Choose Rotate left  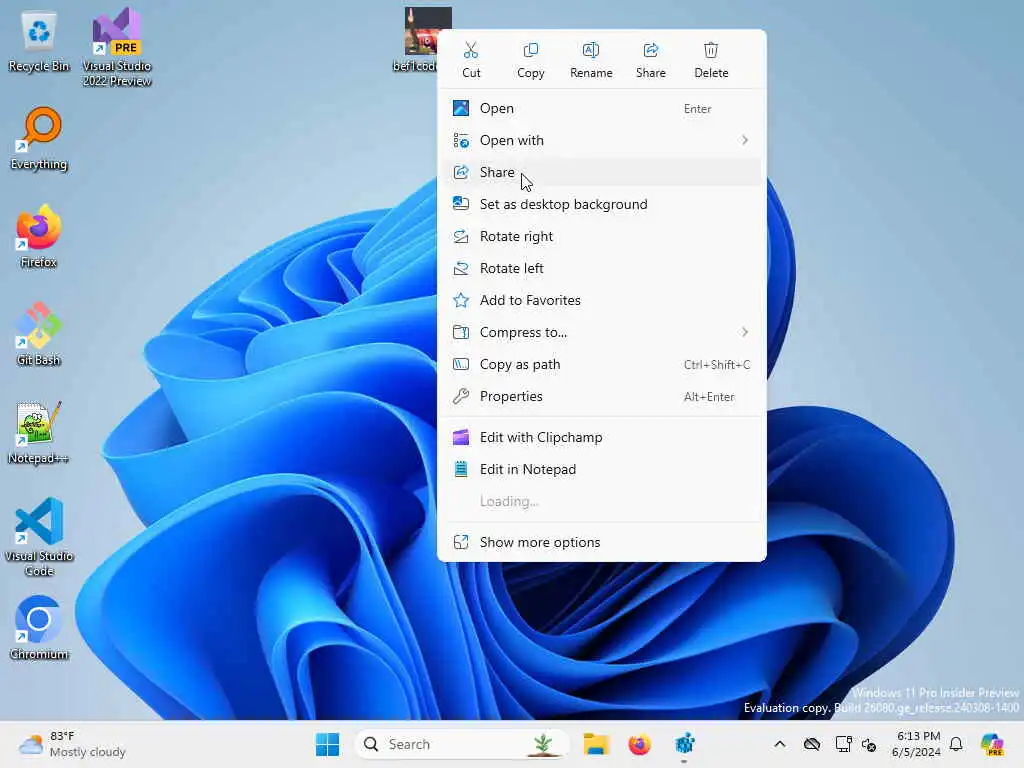pyautogui.click(x=601, y=268)
